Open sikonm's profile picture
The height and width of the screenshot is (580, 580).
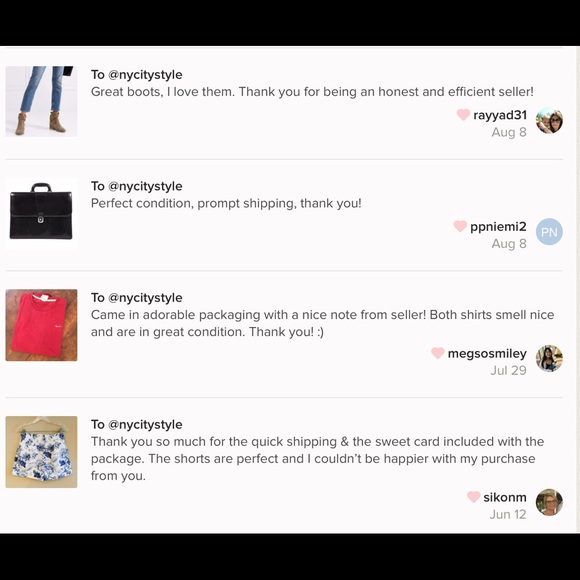tap(549, 502)
